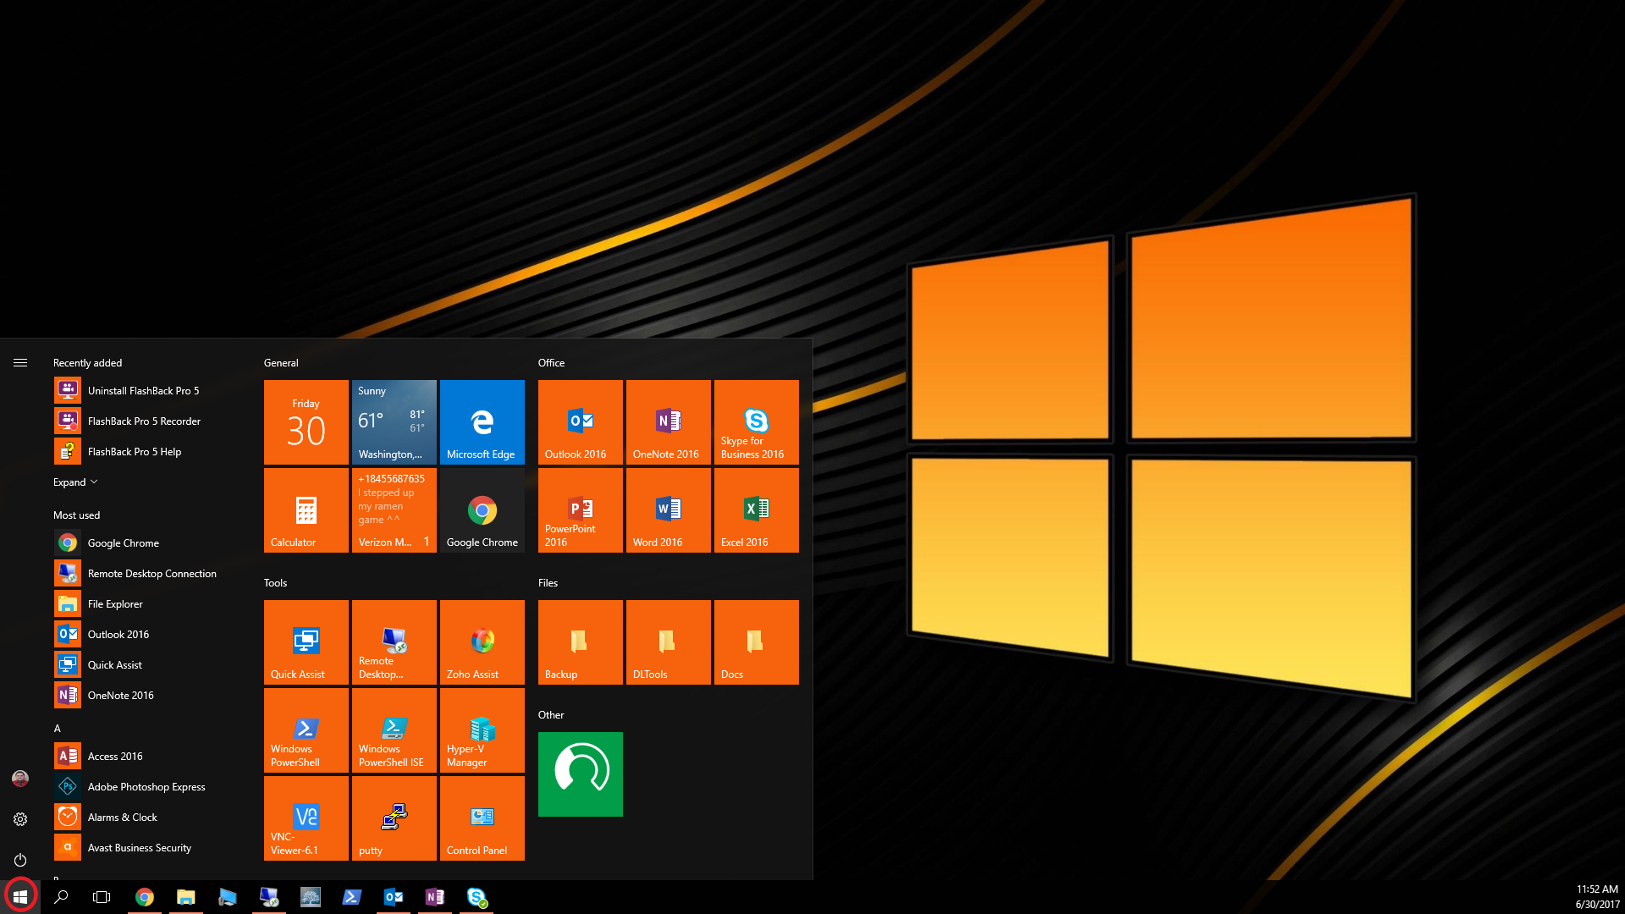
Task: Click the Files group header
Action: tap(548, 583)
